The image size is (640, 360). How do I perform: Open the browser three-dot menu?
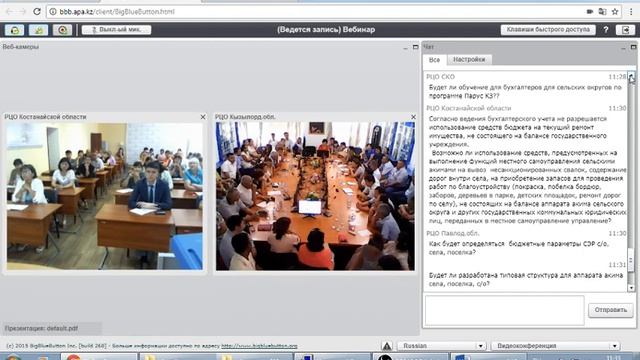pos(631,12)
